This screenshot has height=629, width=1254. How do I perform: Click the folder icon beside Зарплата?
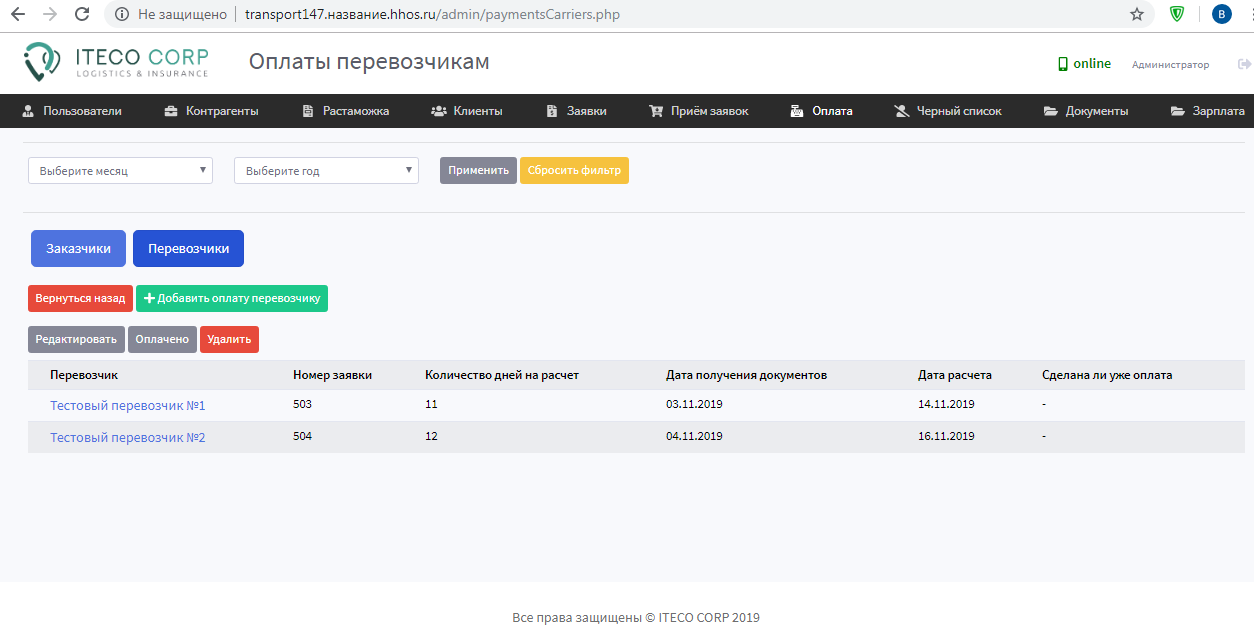coord(1178,111)
